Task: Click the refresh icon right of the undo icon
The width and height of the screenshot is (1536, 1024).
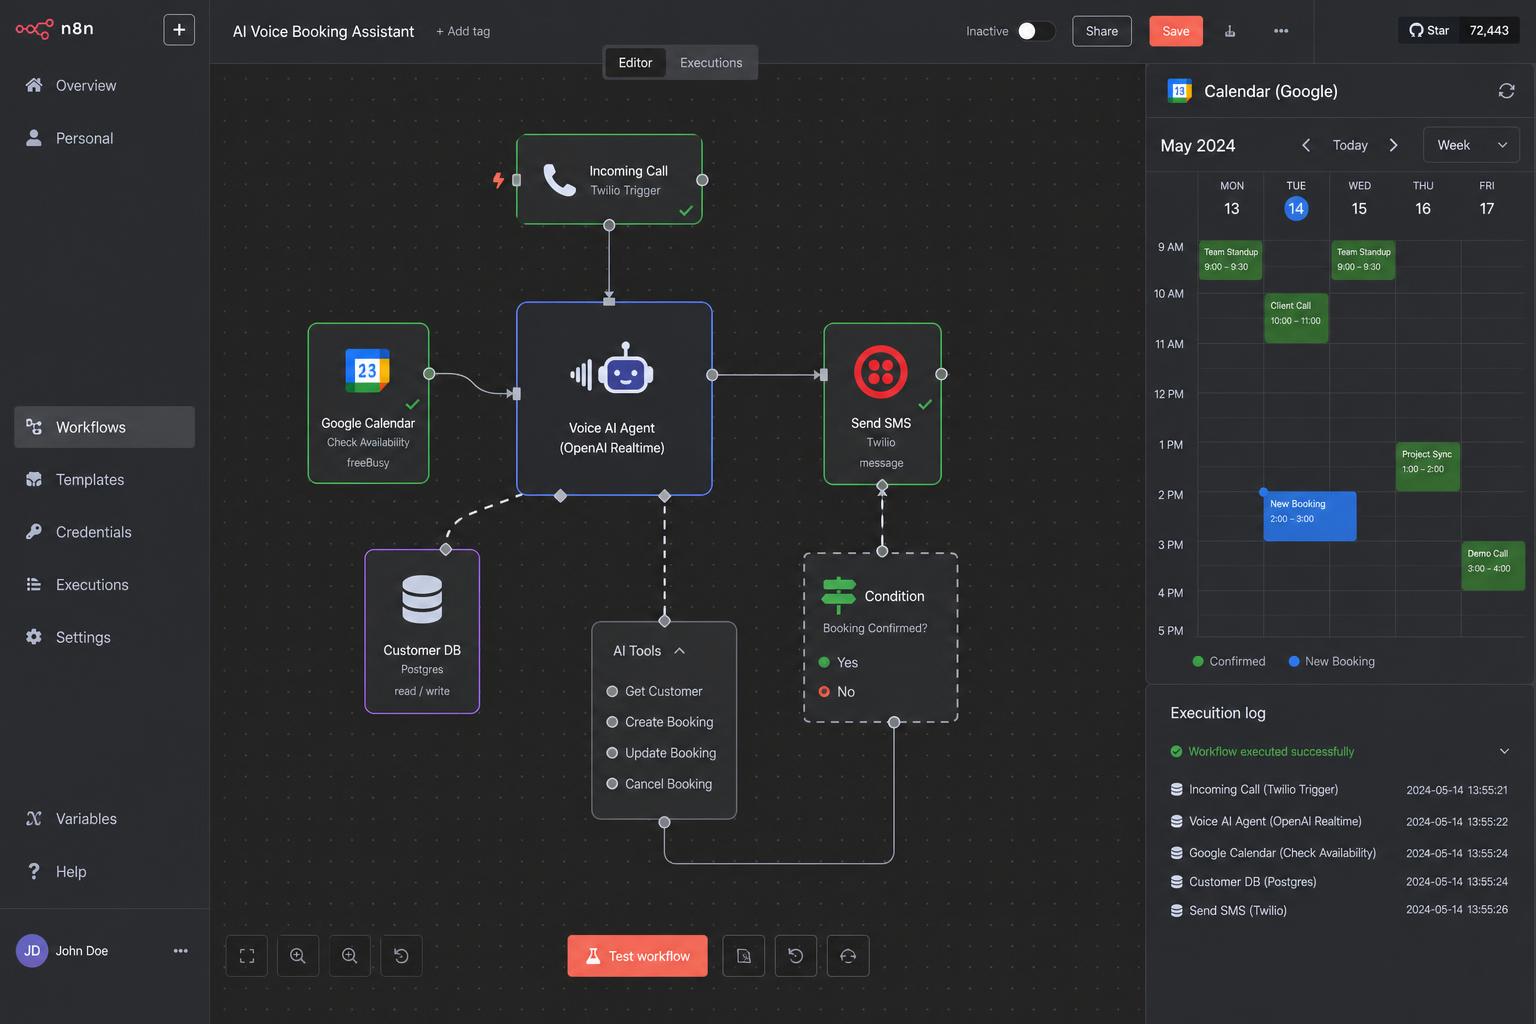Action: (x=848, y=956)
